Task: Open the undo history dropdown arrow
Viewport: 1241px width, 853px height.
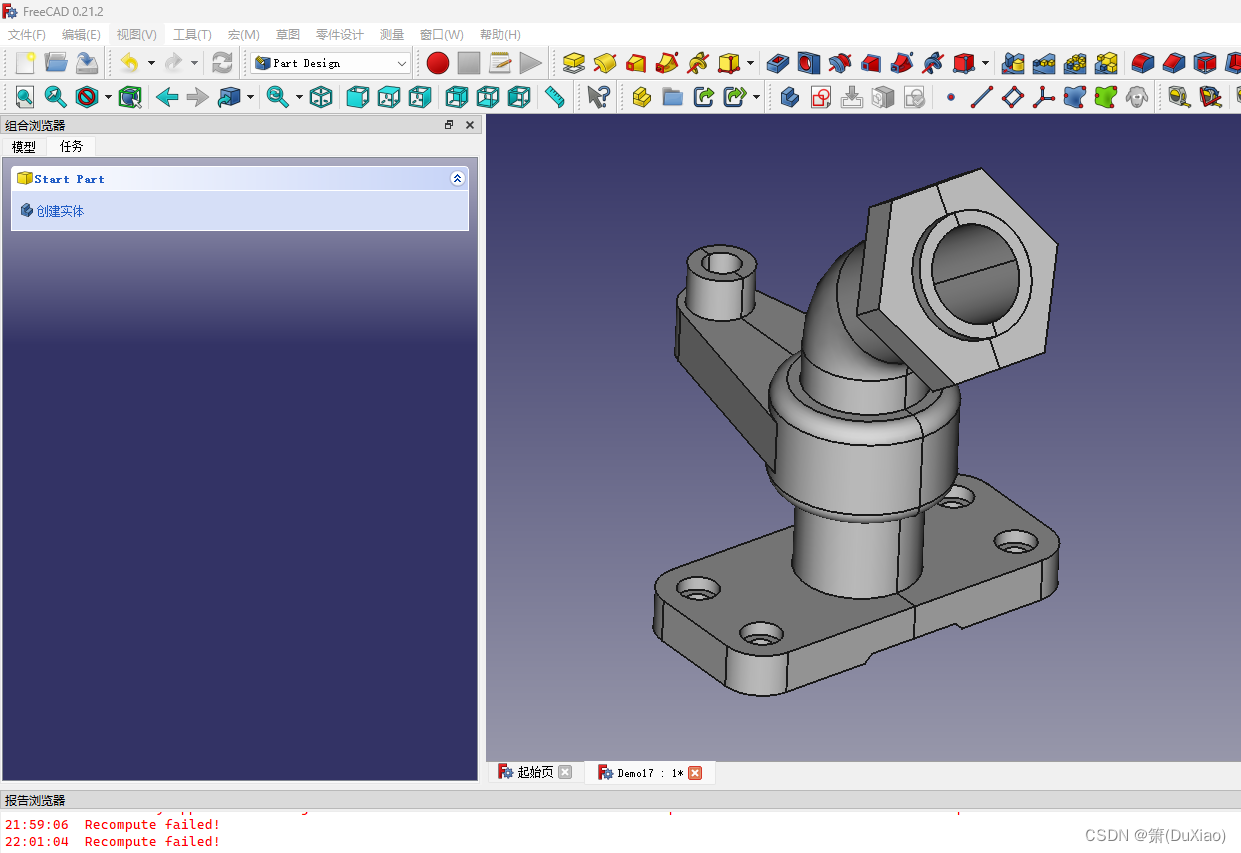Action: tap(151, 63)
